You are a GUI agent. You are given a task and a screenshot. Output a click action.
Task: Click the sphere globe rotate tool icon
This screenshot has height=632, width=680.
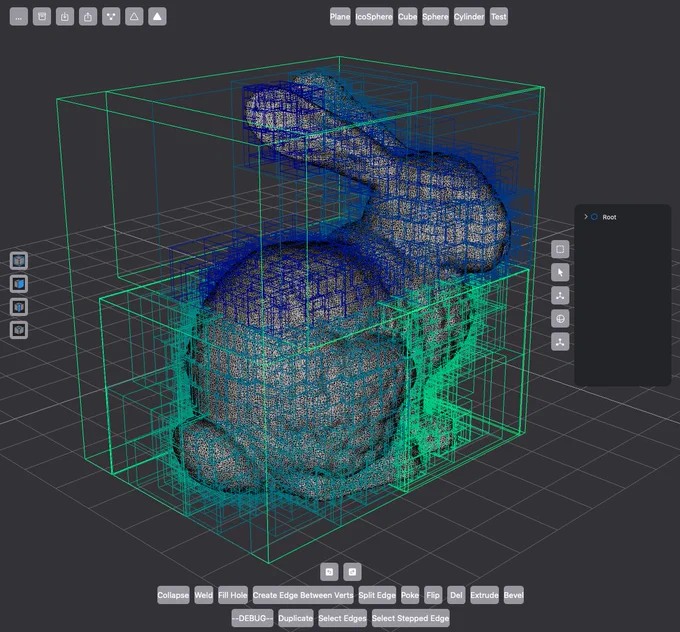click(x=560, y=319)
